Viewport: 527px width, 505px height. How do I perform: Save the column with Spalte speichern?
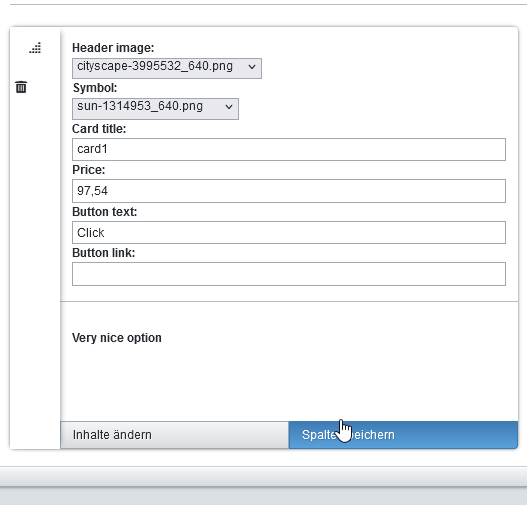(403, 435)
